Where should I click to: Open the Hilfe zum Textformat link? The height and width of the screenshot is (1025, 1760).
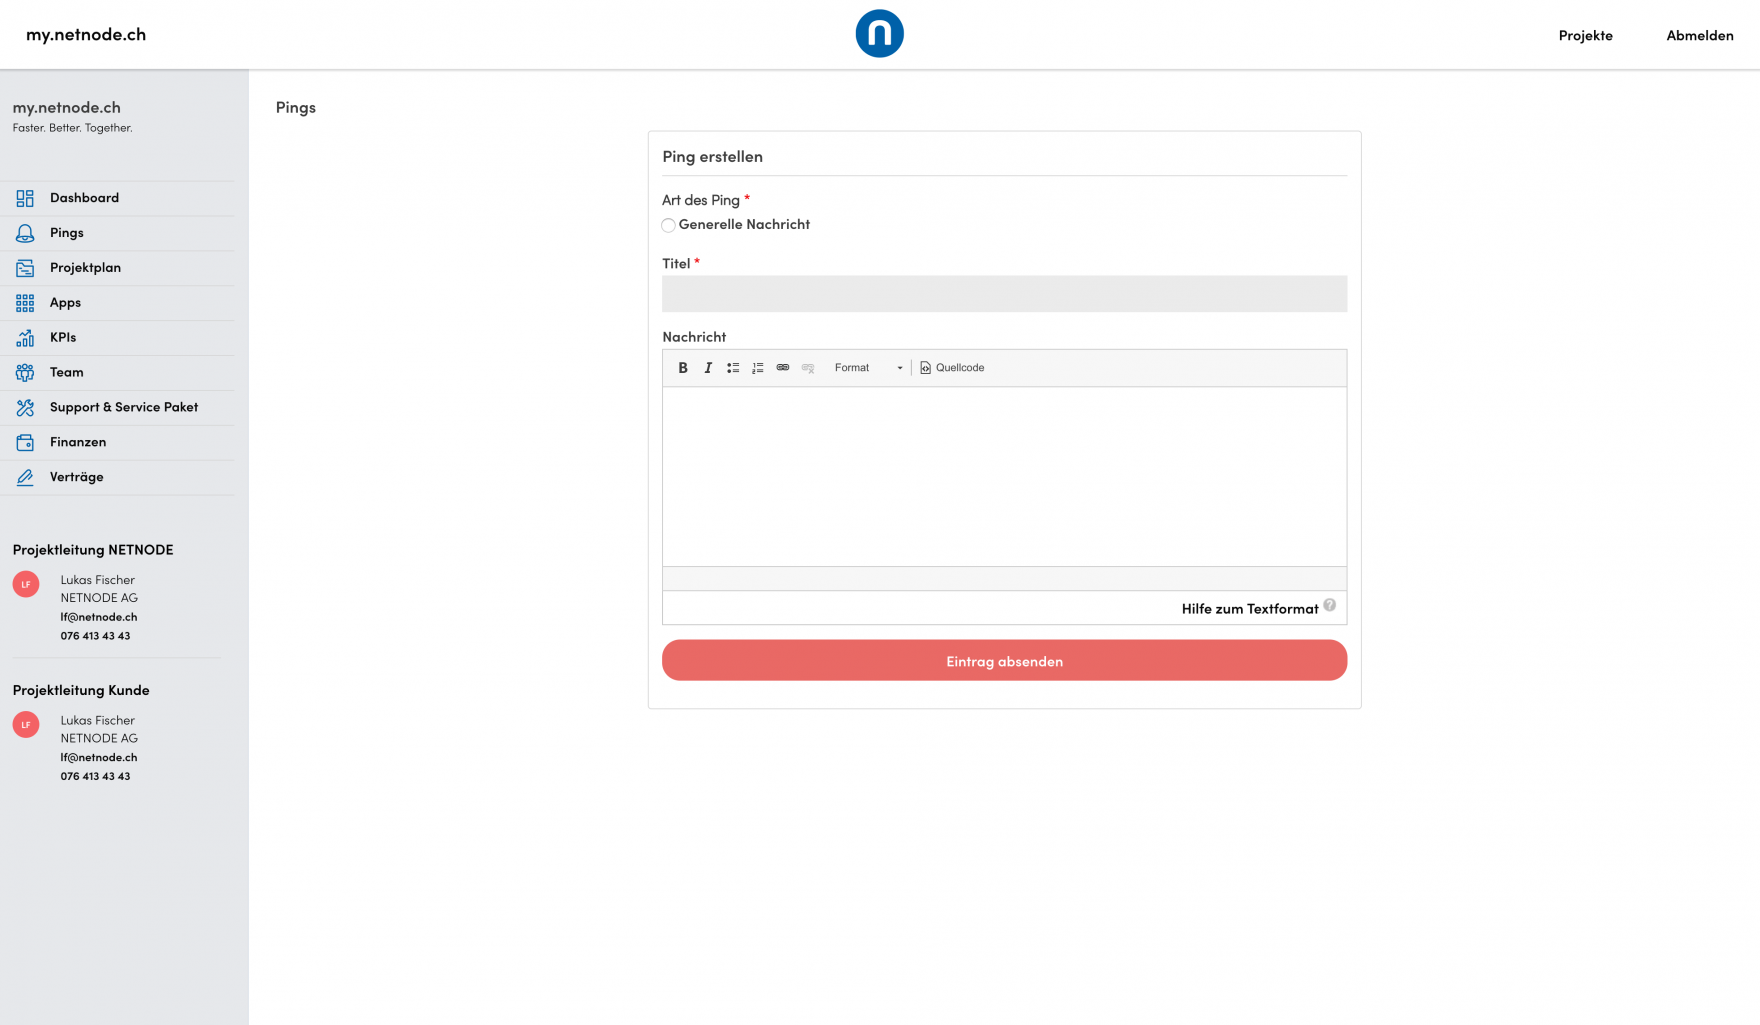tap(1249, 609)
